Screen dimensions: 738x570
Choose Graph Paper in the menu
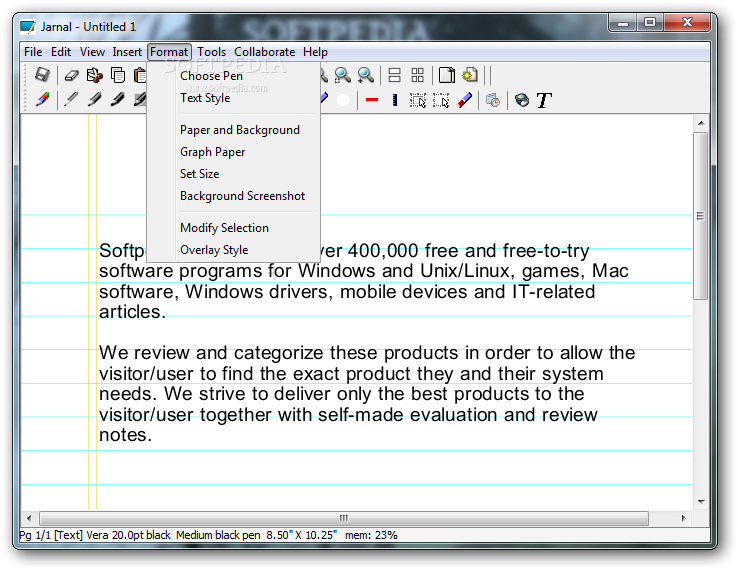click(x=233, y=152)
